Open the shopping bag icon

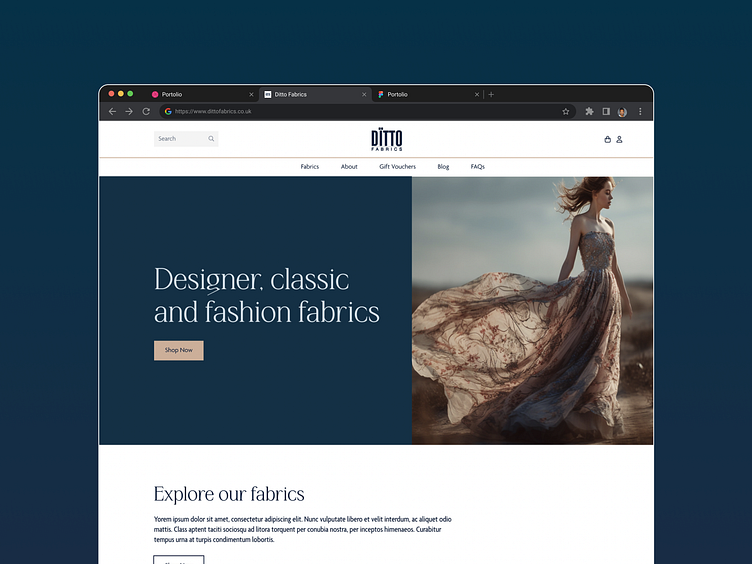[608, 139]
